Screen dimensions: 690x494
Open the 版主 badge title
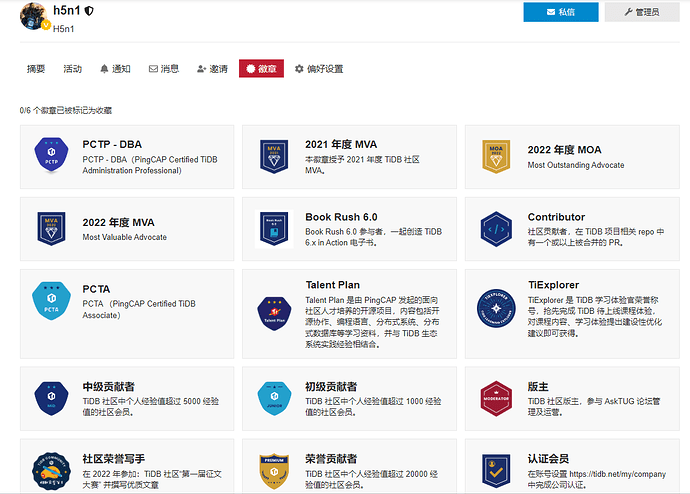point(538,387)
